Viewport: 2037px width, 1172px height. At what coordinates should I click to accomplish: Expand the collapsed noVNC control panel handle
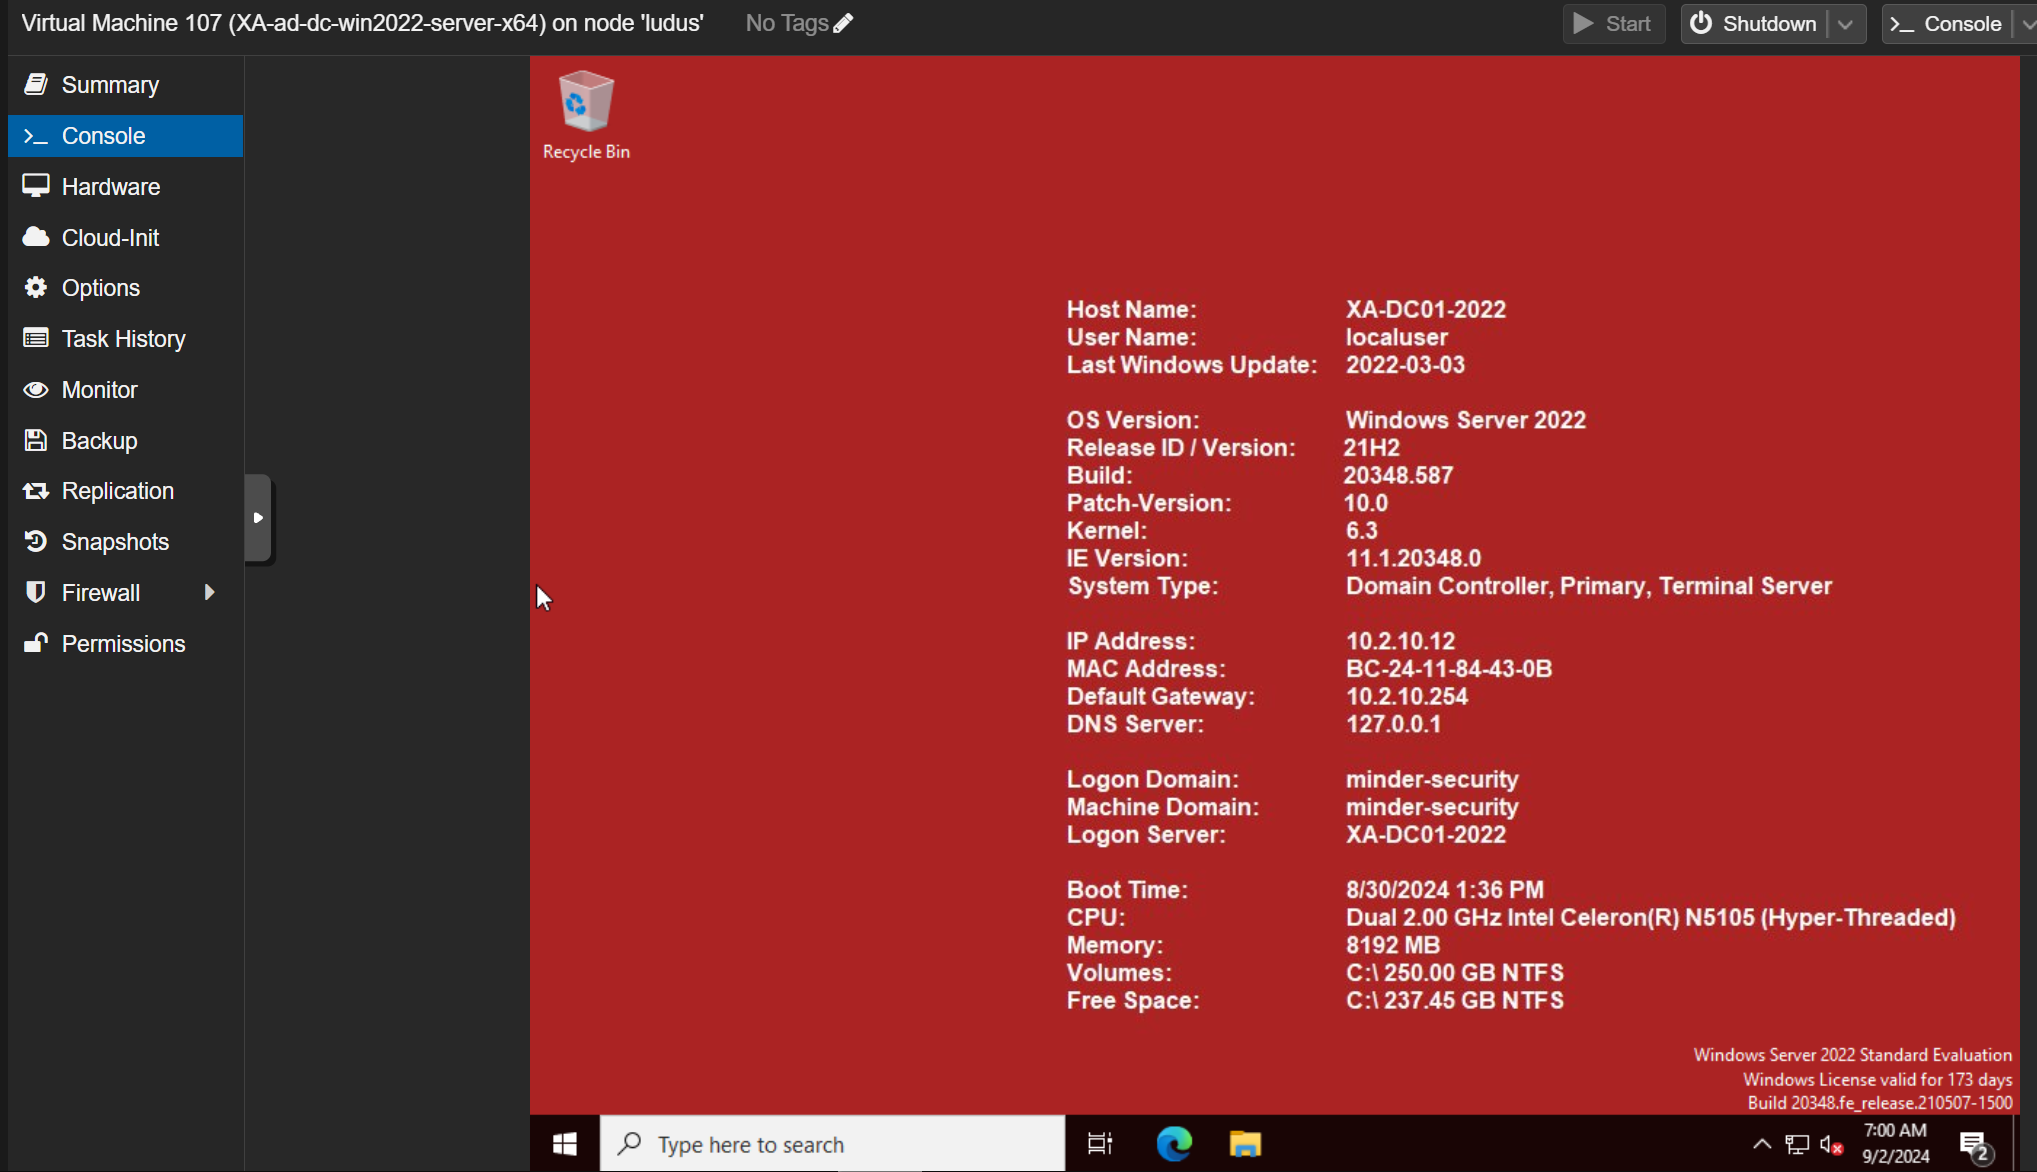coord(258,518)
